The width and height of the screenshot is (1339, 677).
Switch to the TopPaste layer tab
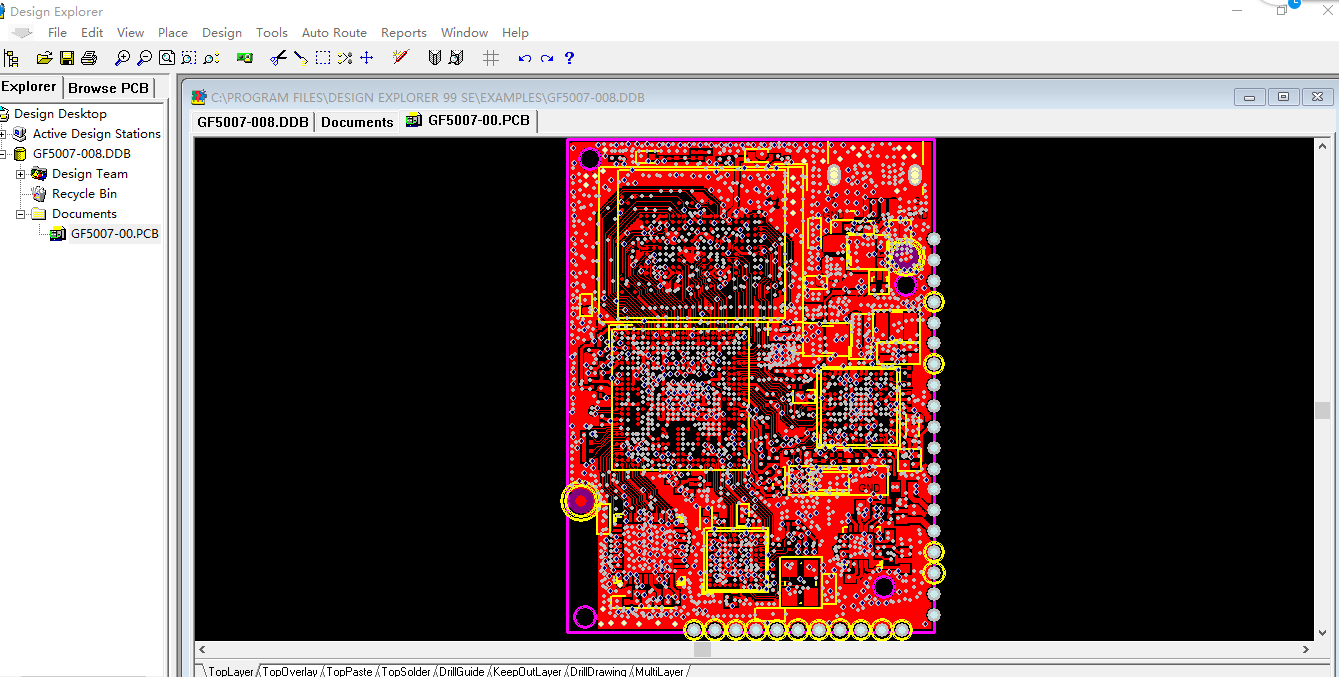click(x=349, y=671)
